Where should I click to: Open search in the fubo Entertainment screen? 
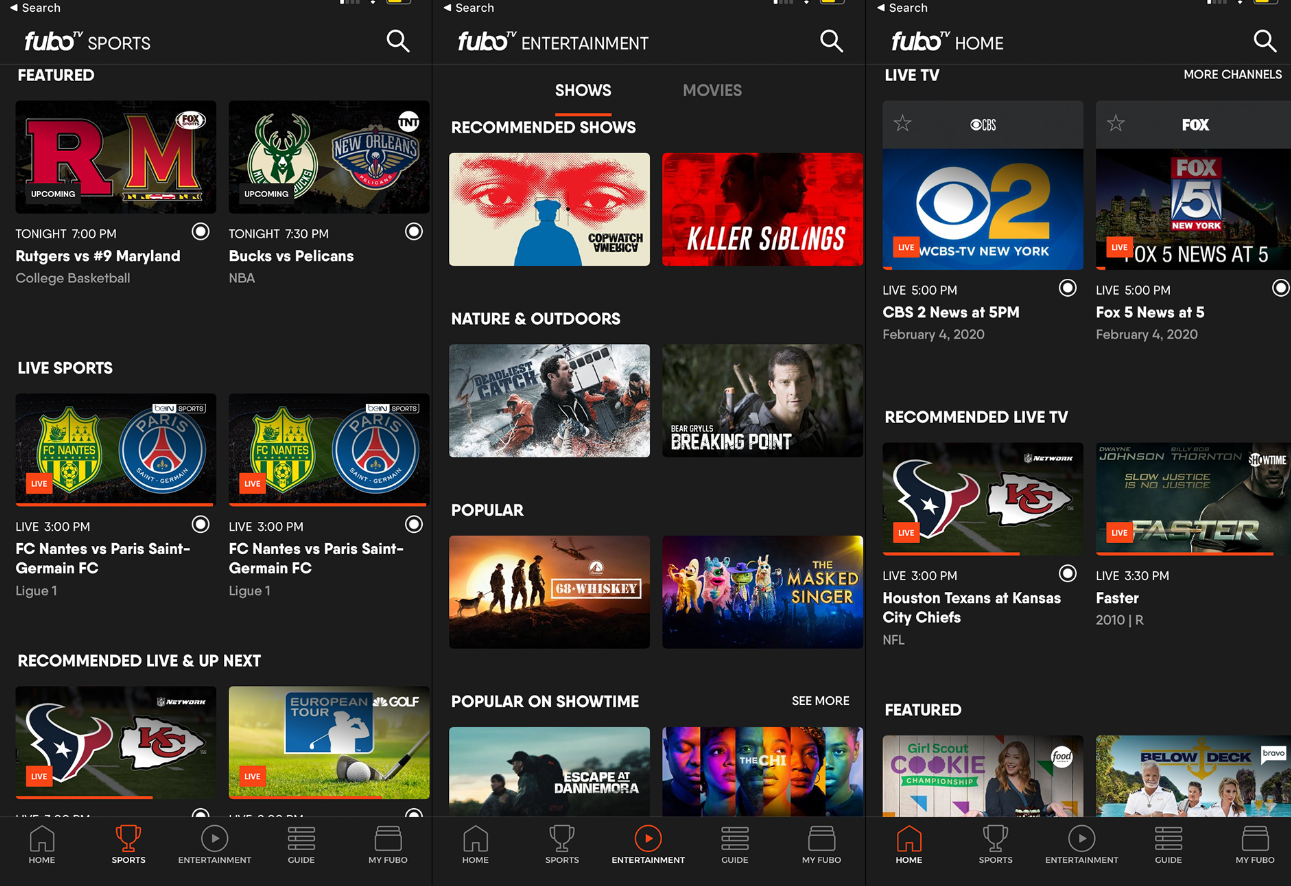(831, 41)
